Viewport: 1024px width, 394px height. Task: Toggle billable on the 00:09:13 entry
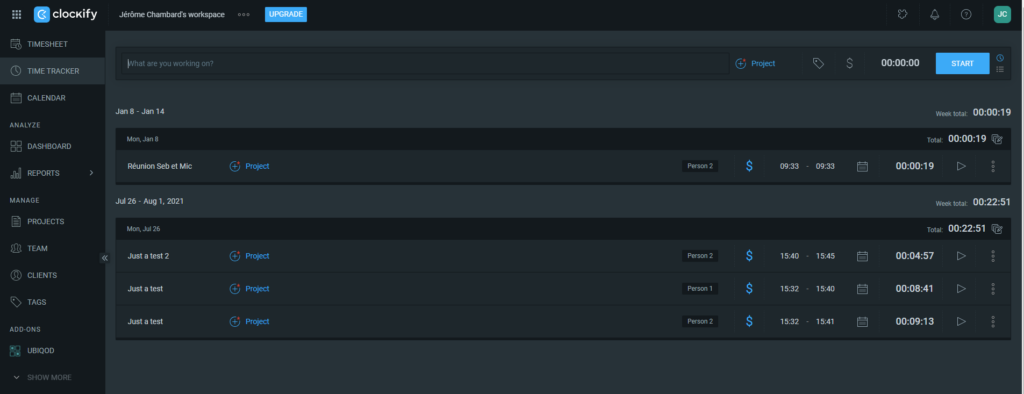click(749, 321)
